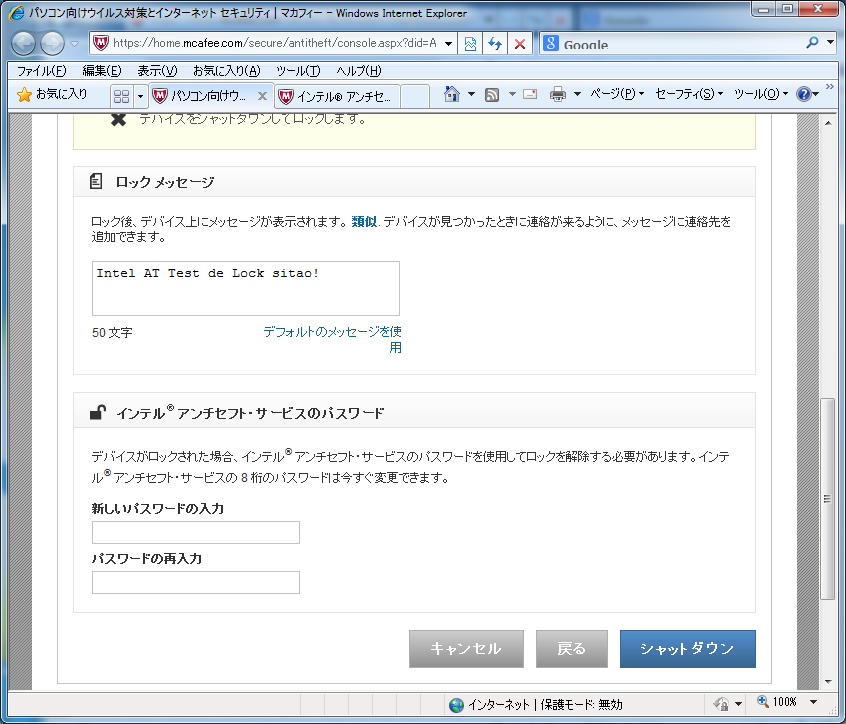Open the ツール(O) command menu
The height and width of the screenshot is (724, 846).
tap(760, 94)
